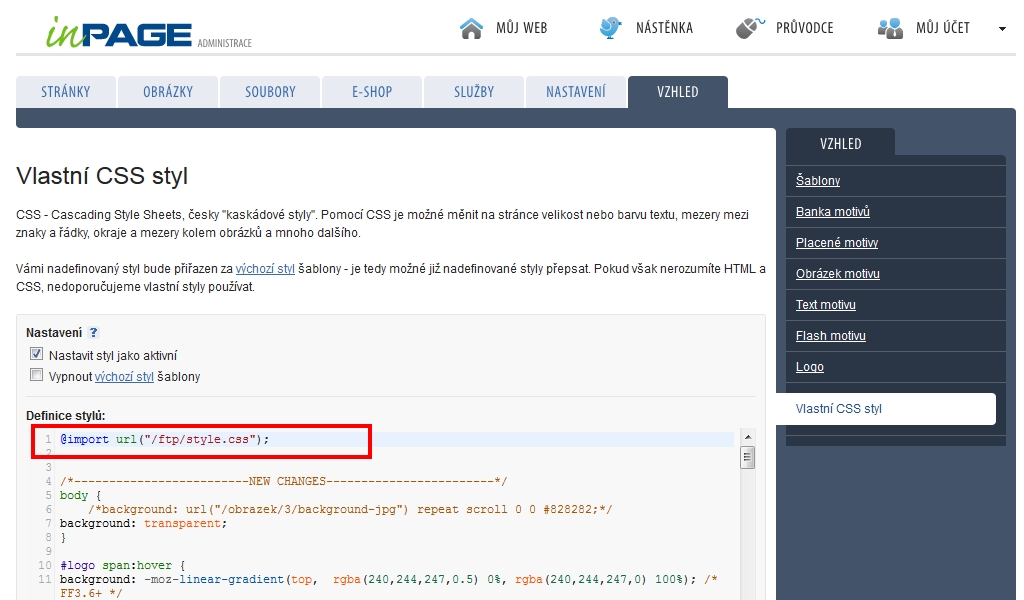Open Placené motivy in the sidebar

coord(837,243)
